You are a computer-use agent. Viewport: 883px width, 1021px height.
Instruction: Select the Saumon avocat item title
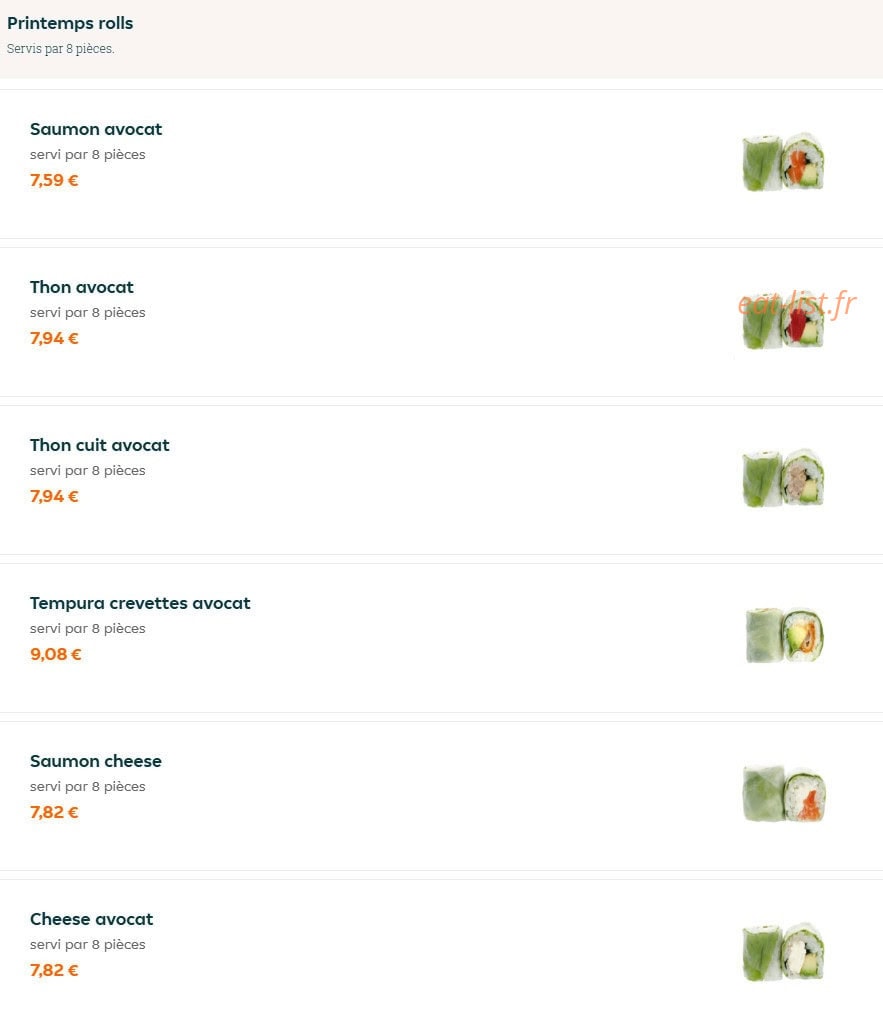click(96, 129)
